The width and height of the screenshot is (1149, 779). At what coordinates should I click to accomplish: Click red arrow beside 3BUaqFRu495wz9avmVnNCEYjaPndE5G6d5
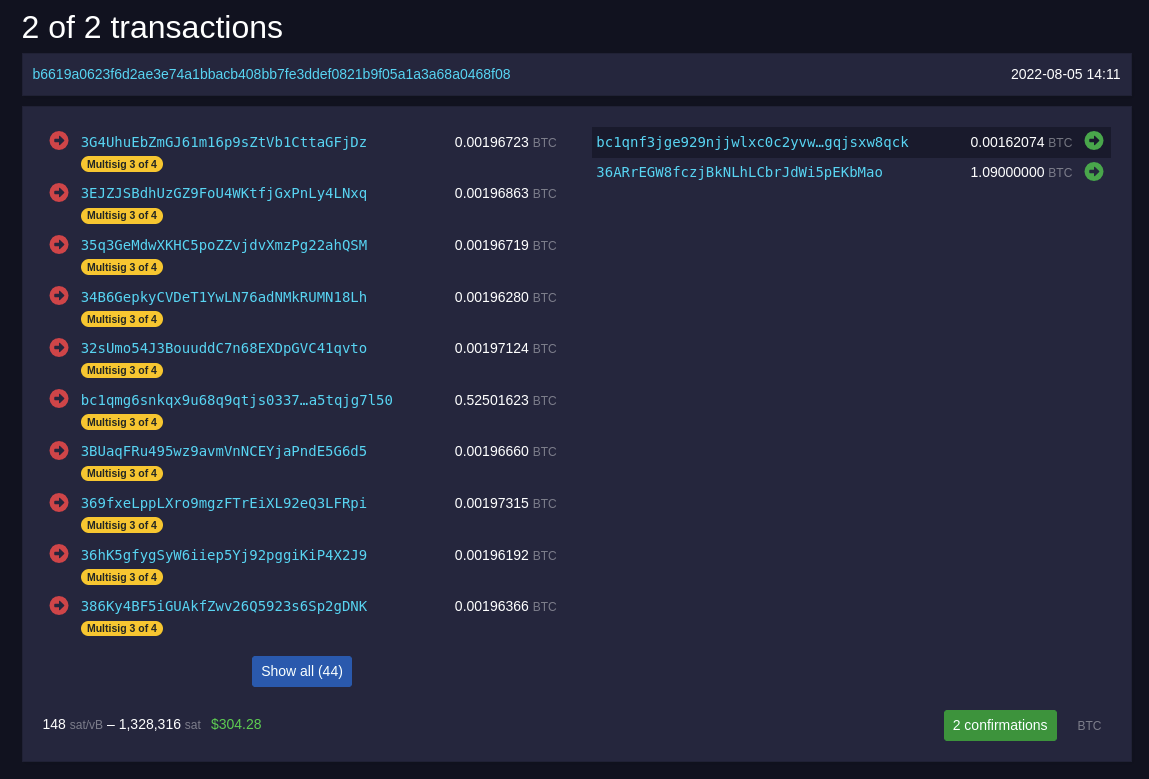59,451
